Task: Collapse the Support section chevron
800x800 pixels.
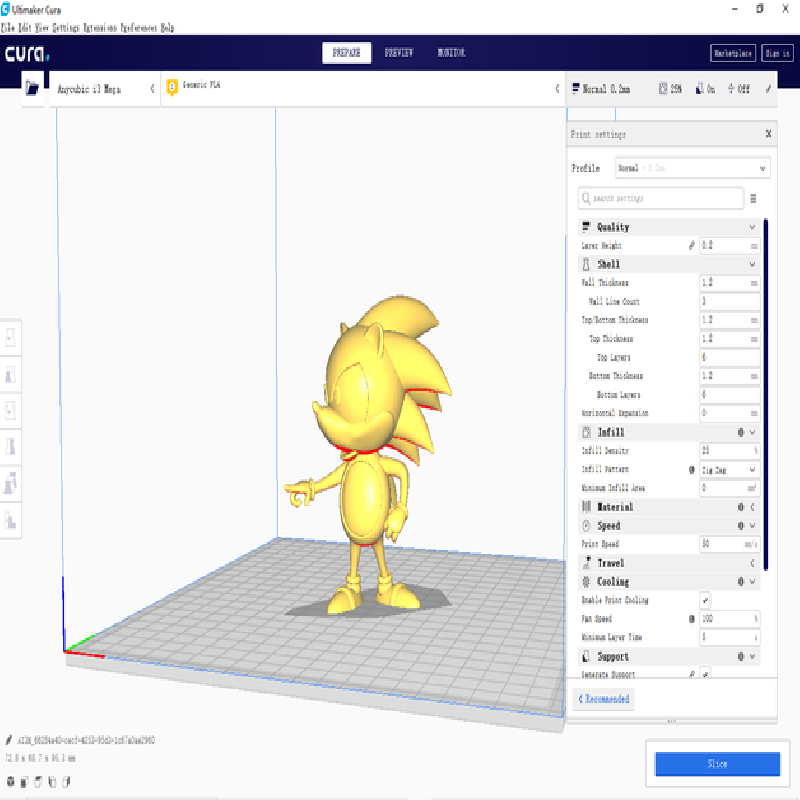Action: 752,656
